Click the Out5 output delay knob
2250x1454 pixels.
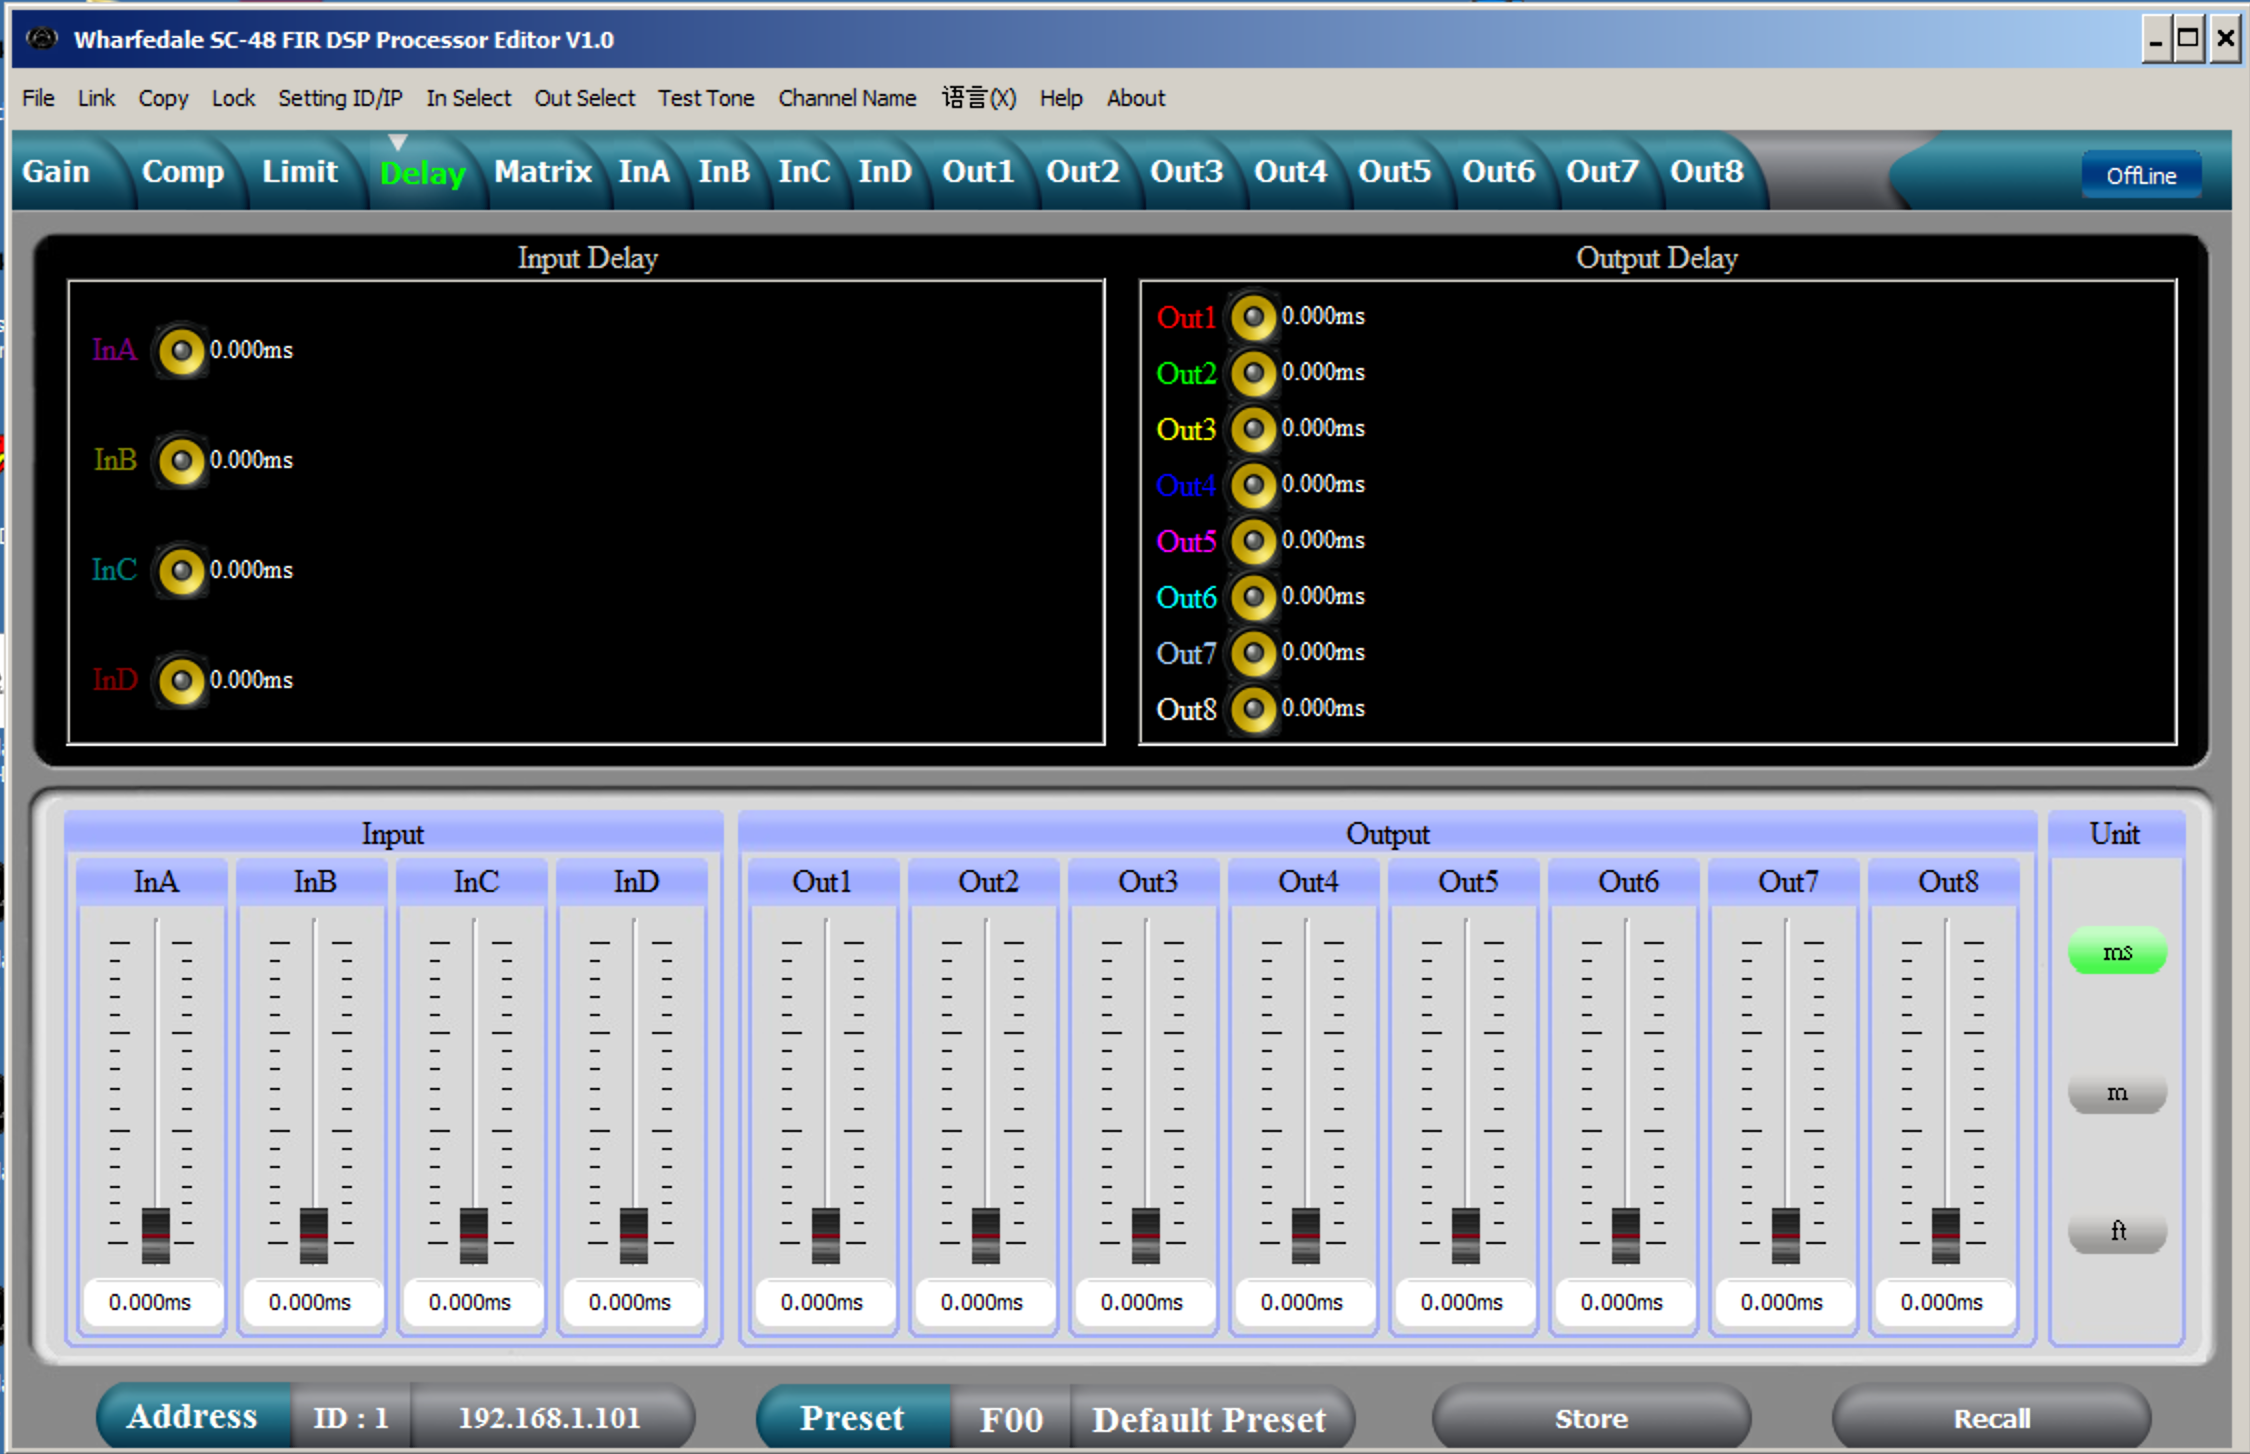click(x=1253, y=542)
